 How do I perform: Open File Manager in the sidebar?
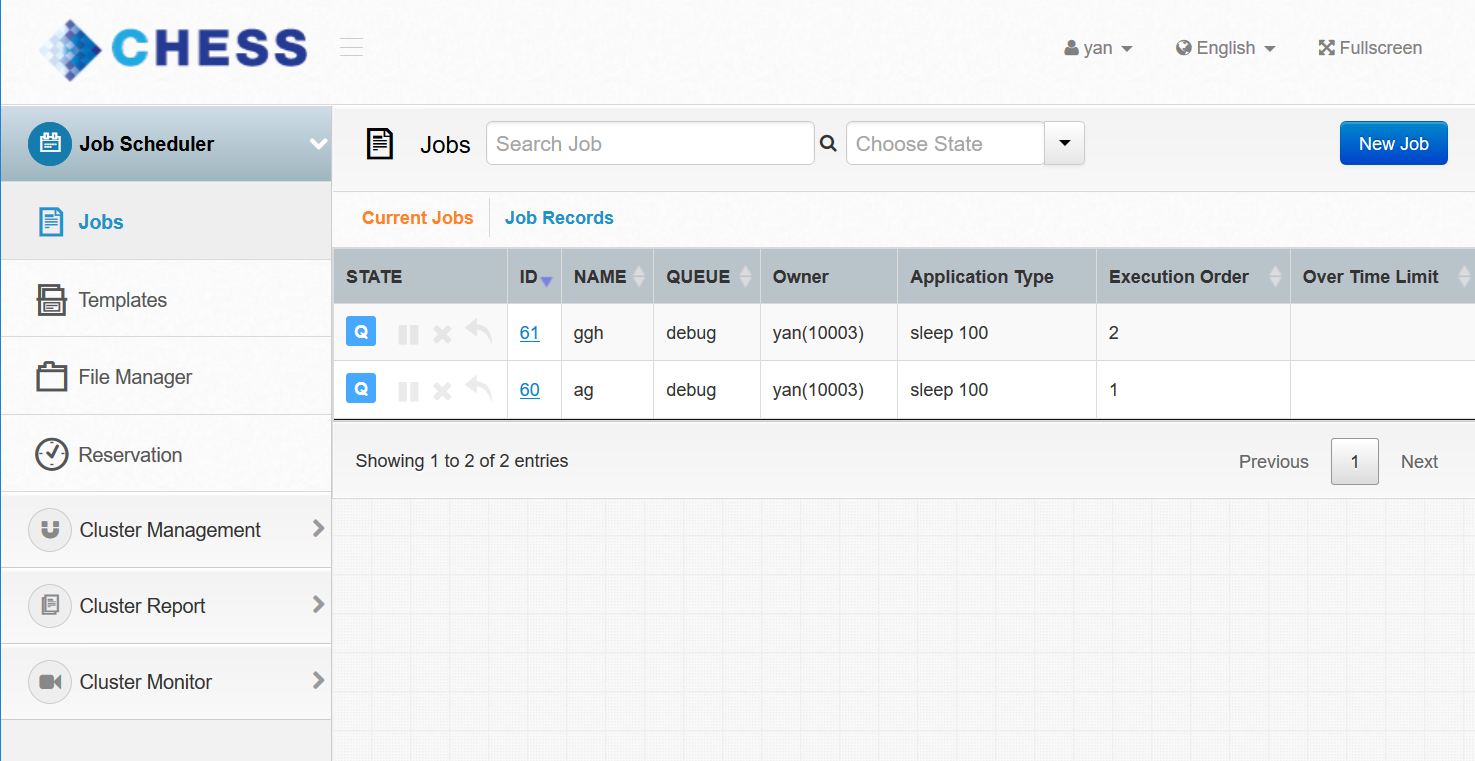[x=166, y=377]
